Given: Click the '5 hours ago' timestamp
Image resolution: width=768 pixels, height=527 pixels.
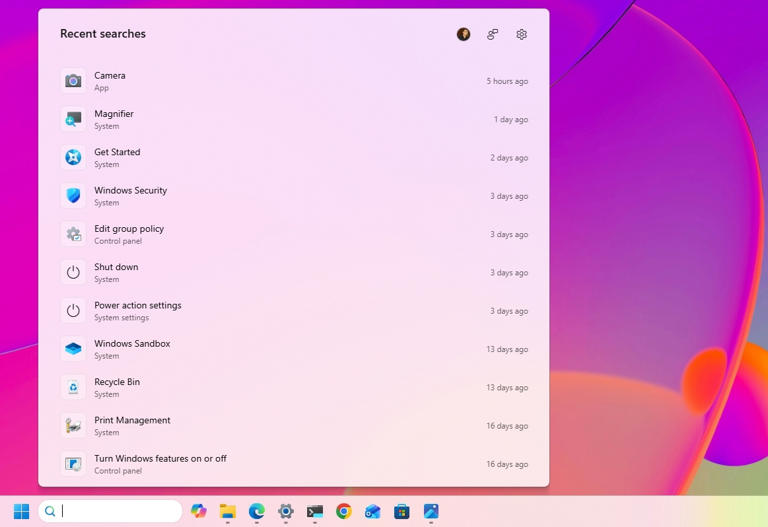Looking at the screenshot, I should (x=507, y=81).
